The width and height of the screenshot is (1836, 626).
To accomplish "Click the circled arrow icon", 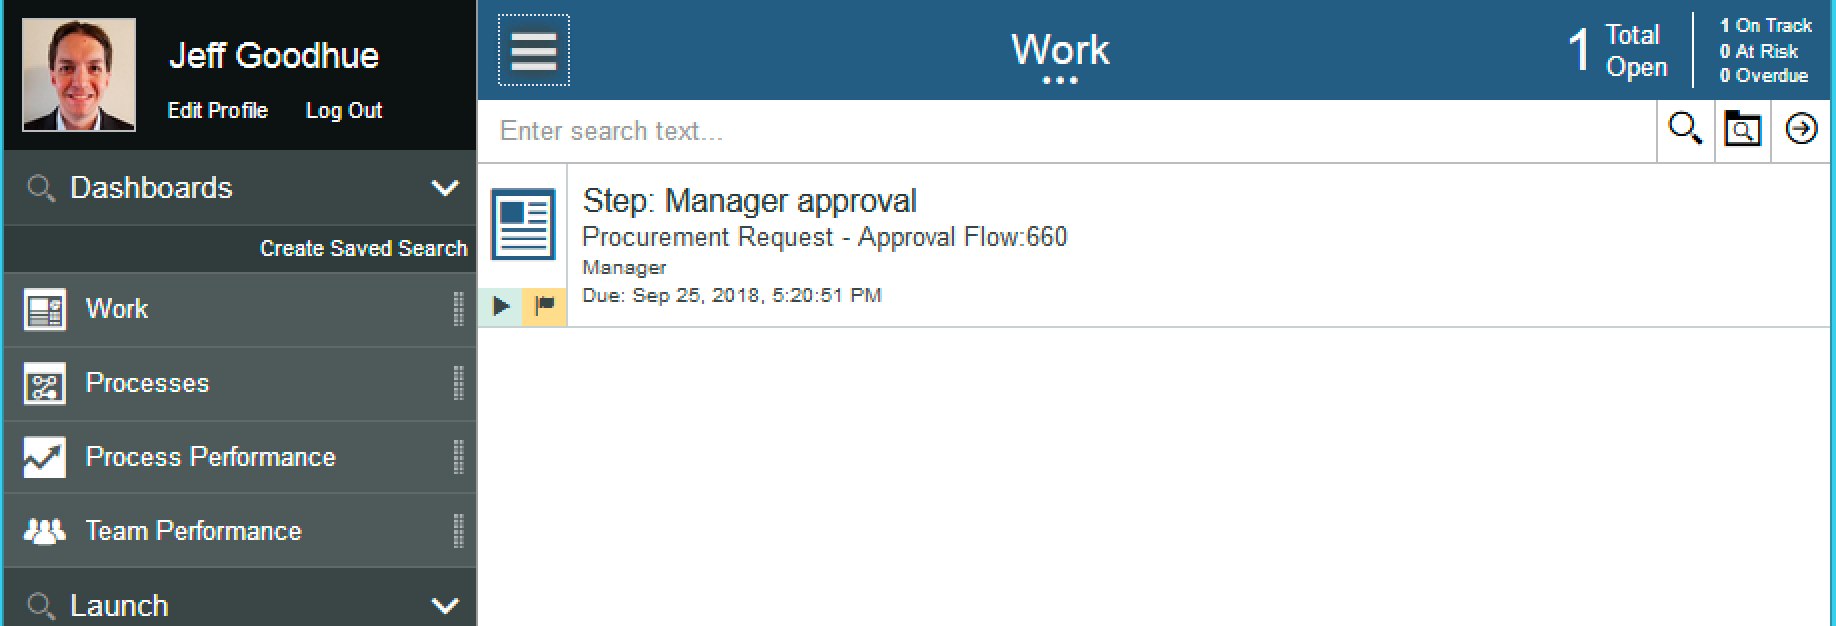I will point(1801,129).
